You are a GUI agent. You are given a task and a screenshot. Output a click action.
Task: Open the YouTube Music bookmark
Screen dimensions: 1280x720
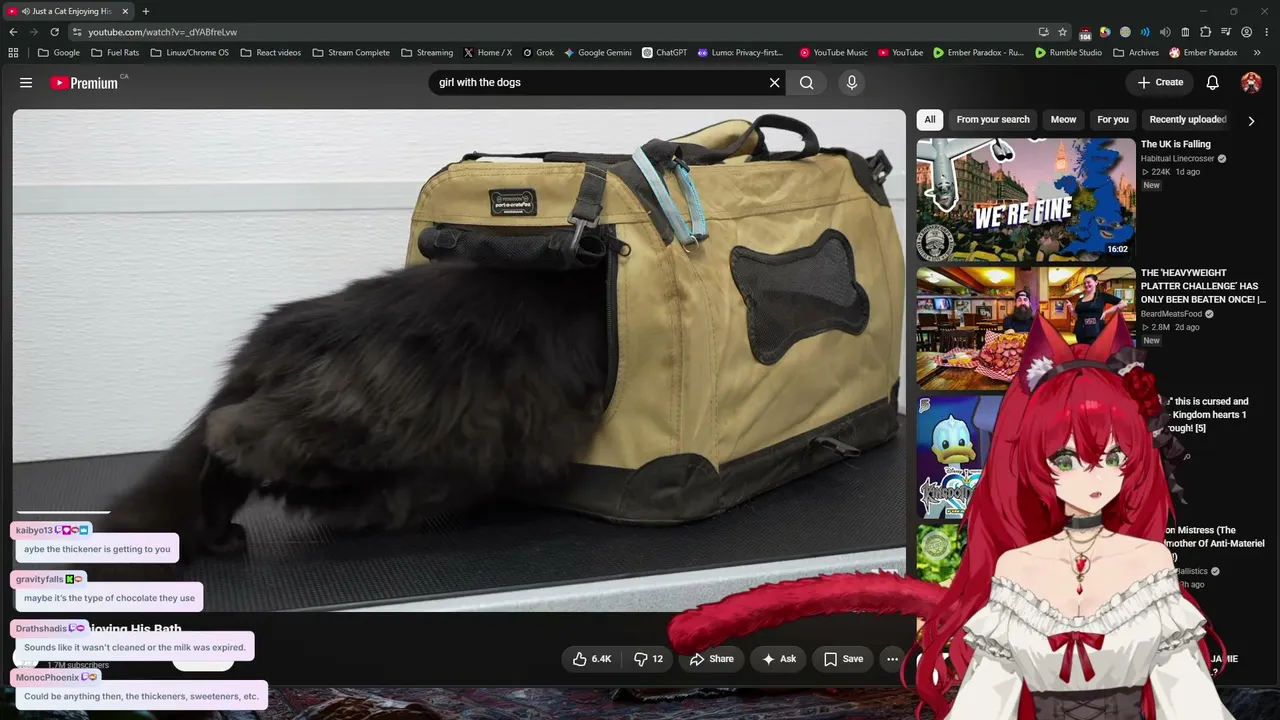coord(834,53)
